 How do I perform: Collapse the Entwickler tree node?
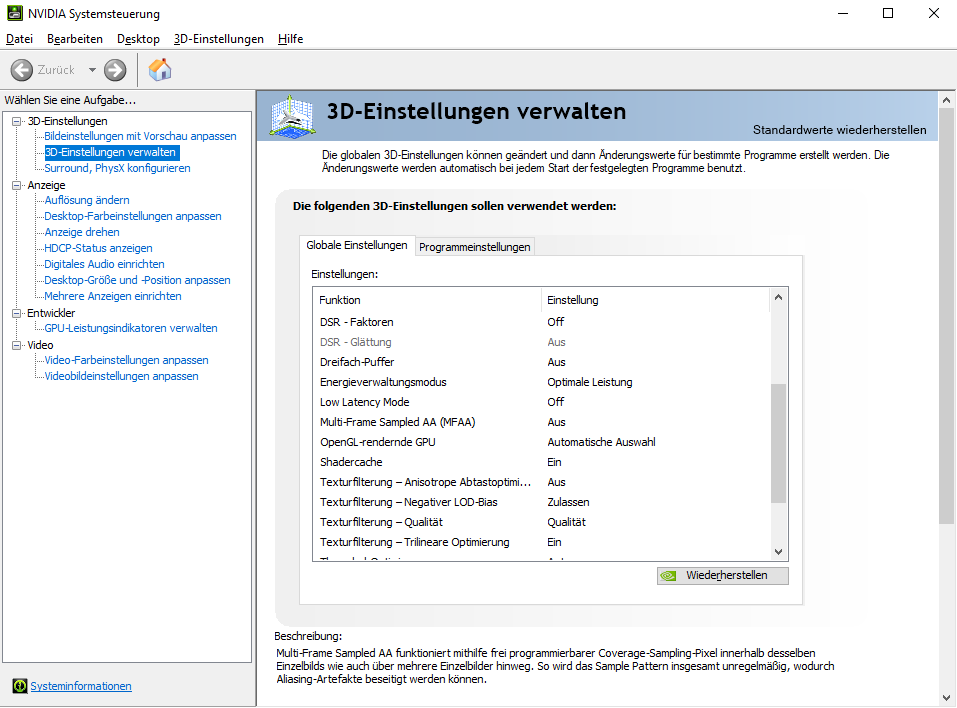17,313
